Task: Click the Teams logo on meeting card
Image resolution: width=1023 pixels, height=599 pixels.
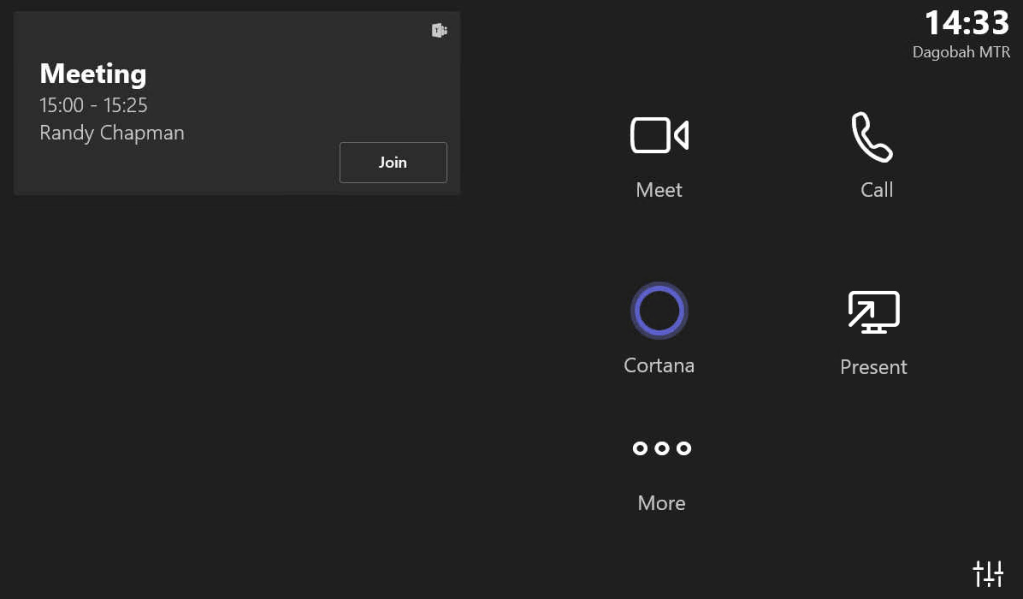Action: coord(439,31)
